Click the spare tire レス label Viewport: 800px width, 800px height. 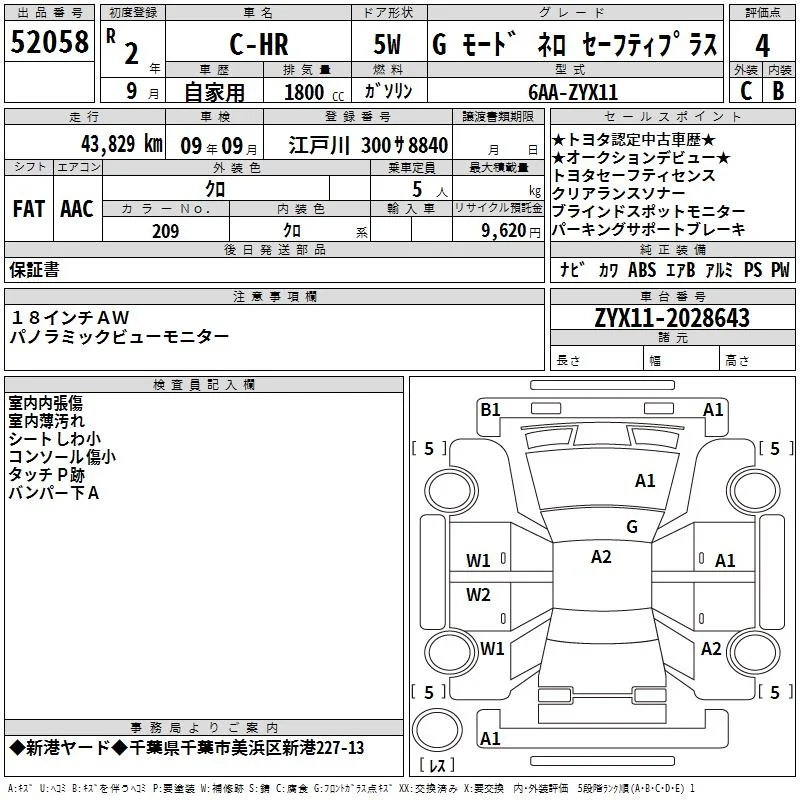click(437, 765)
